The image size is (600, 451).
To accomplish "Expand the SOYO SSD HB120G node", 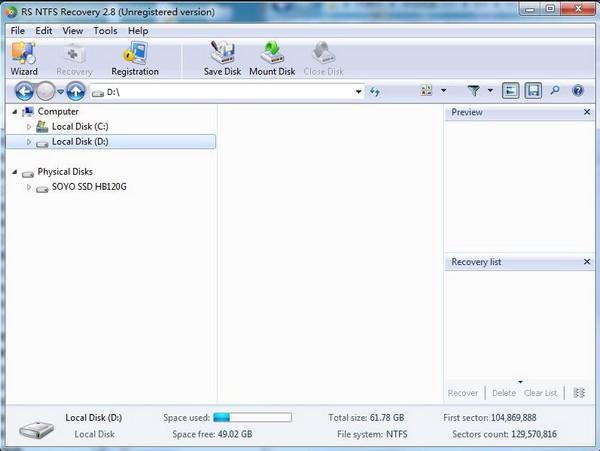I will tap(29, 187).
